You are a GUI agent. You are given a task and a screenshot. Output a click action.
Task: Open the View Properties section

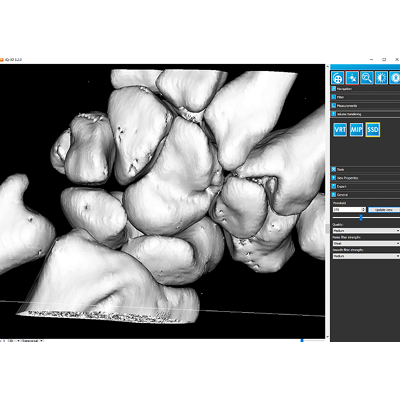click(365, 178)
